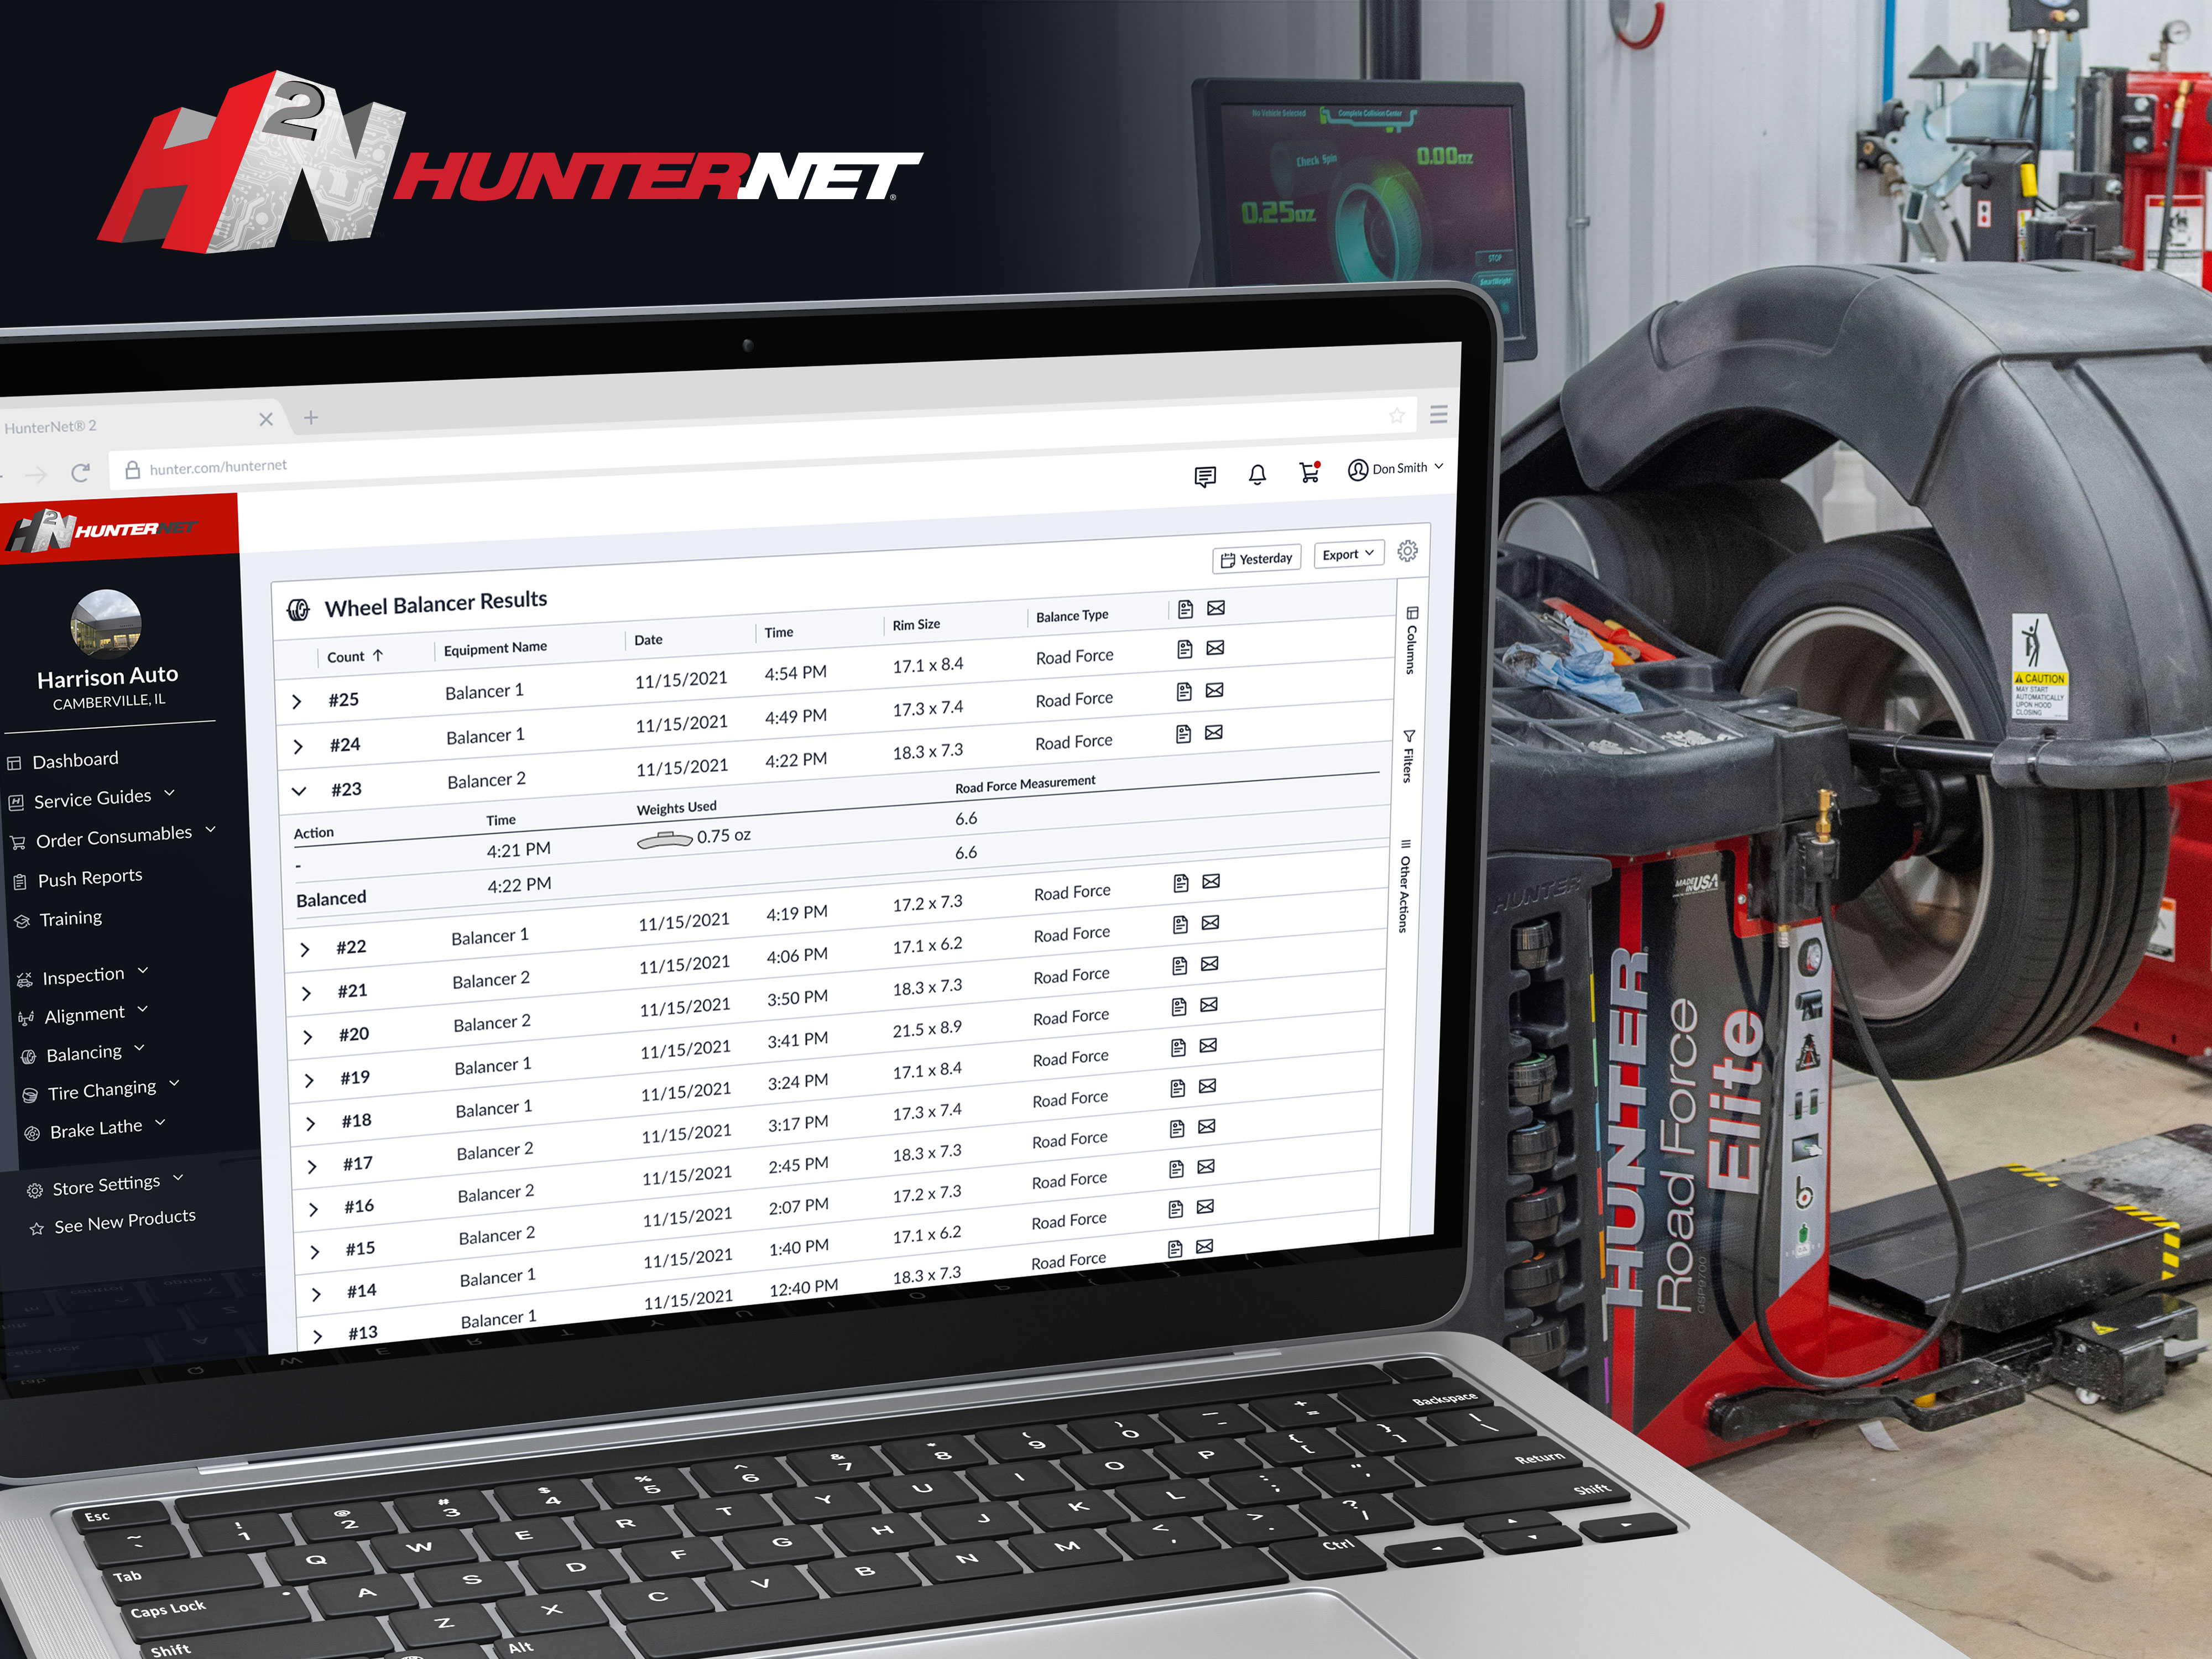Expand Tire Changing sidebar menu
Image resolution: width=2212 pixels, height=1659 pixels.
(x=102, y=1090)
